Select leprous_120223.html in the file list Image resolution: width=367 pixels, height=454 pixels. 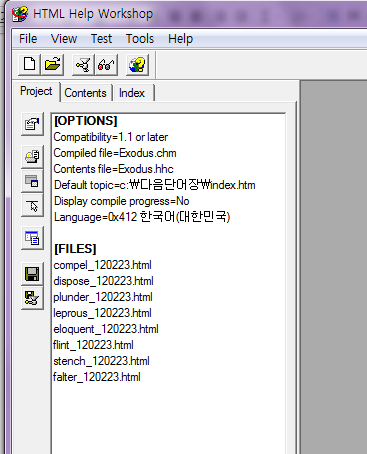102,313
